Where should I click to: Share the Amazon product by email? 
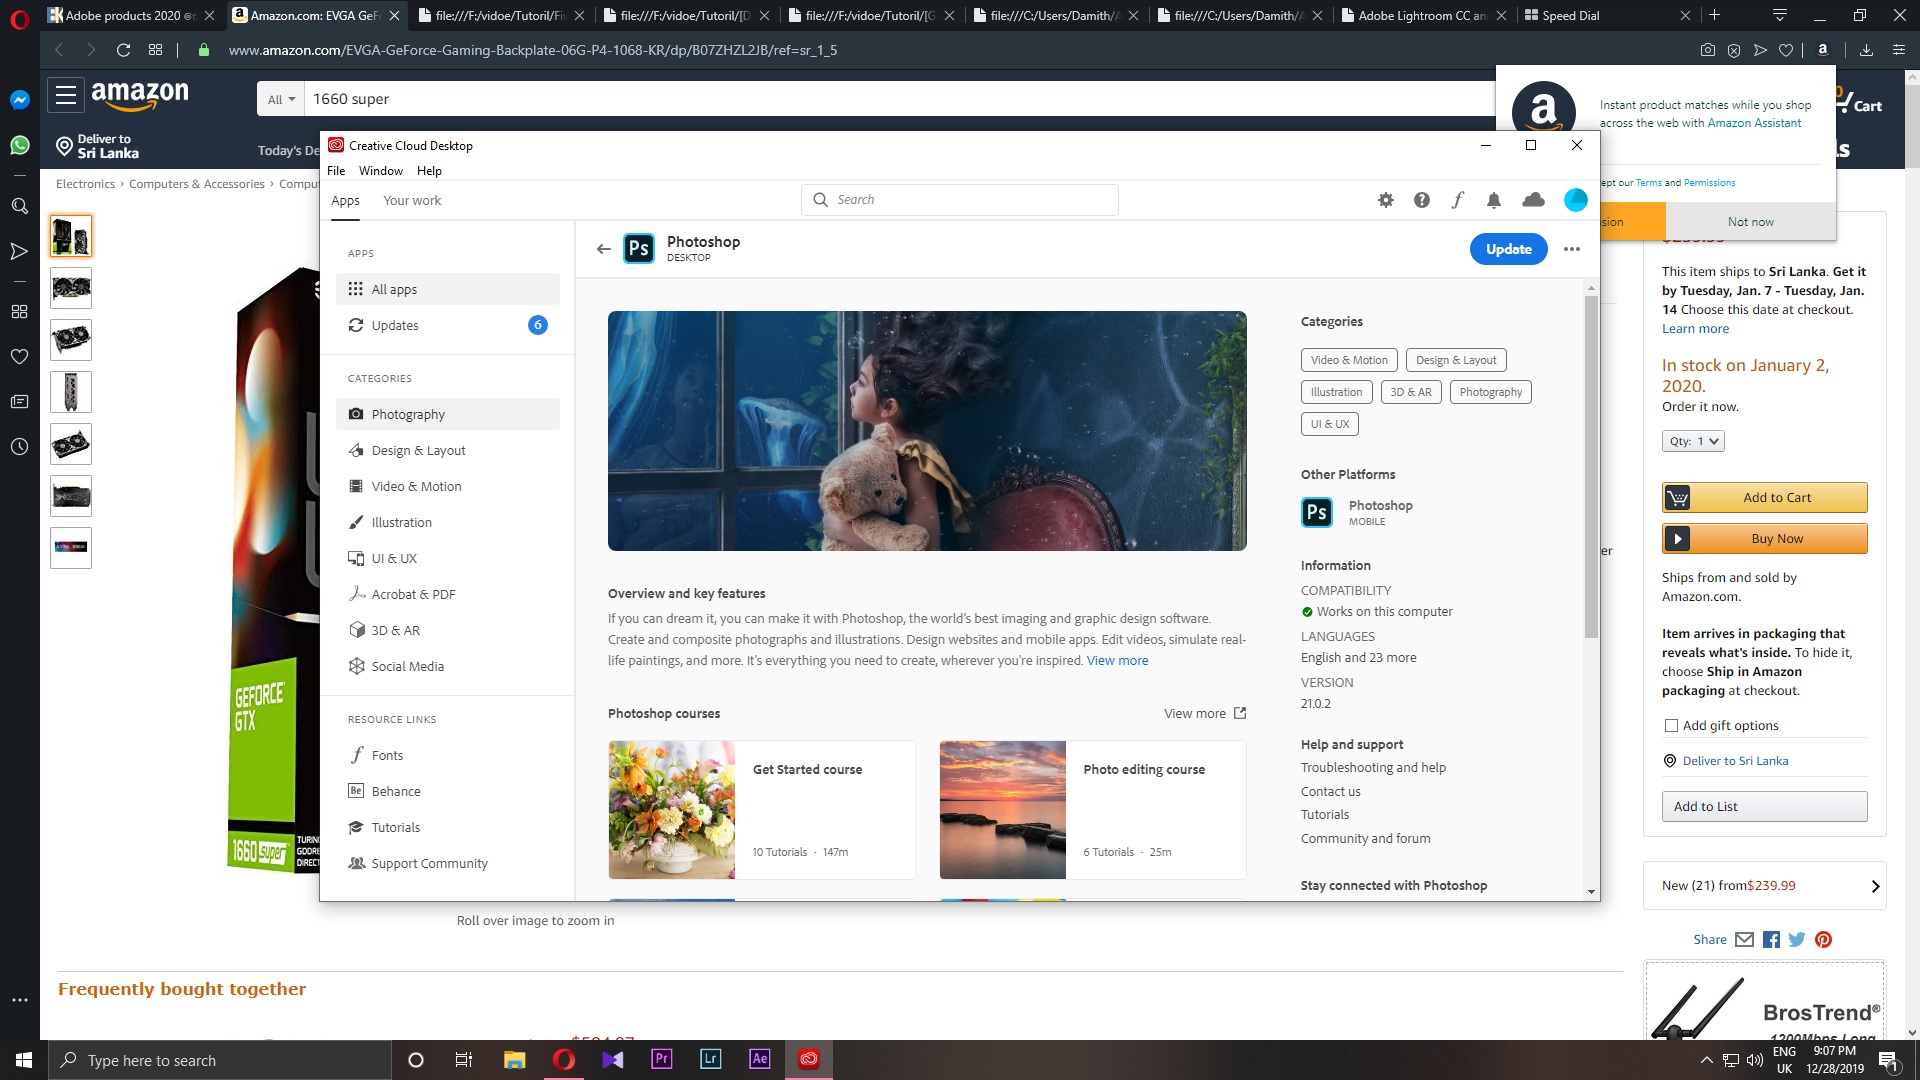(1744, 940)
